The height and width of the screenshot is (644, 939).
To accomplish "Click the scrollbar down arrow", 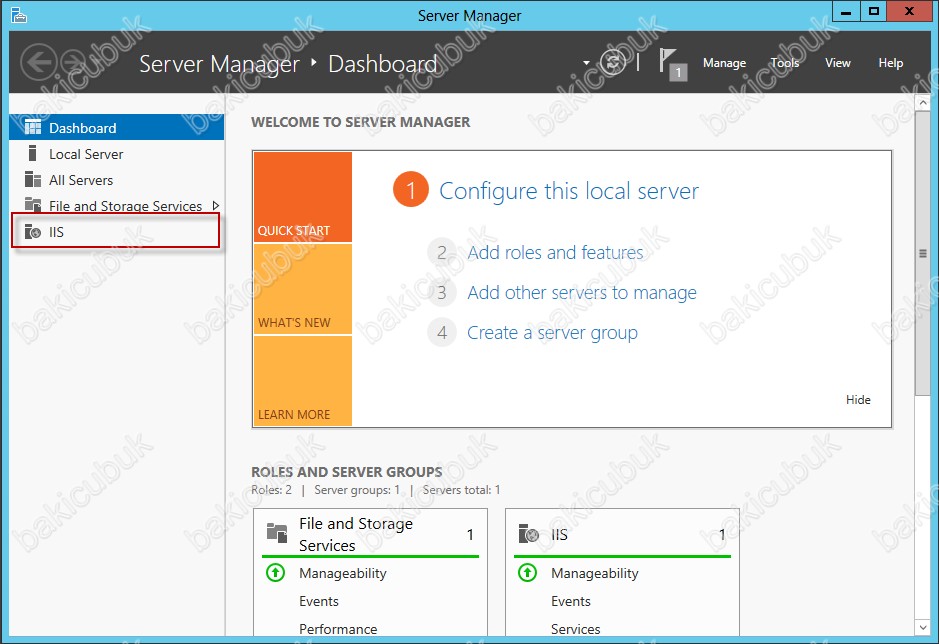I will pos(922,627).
